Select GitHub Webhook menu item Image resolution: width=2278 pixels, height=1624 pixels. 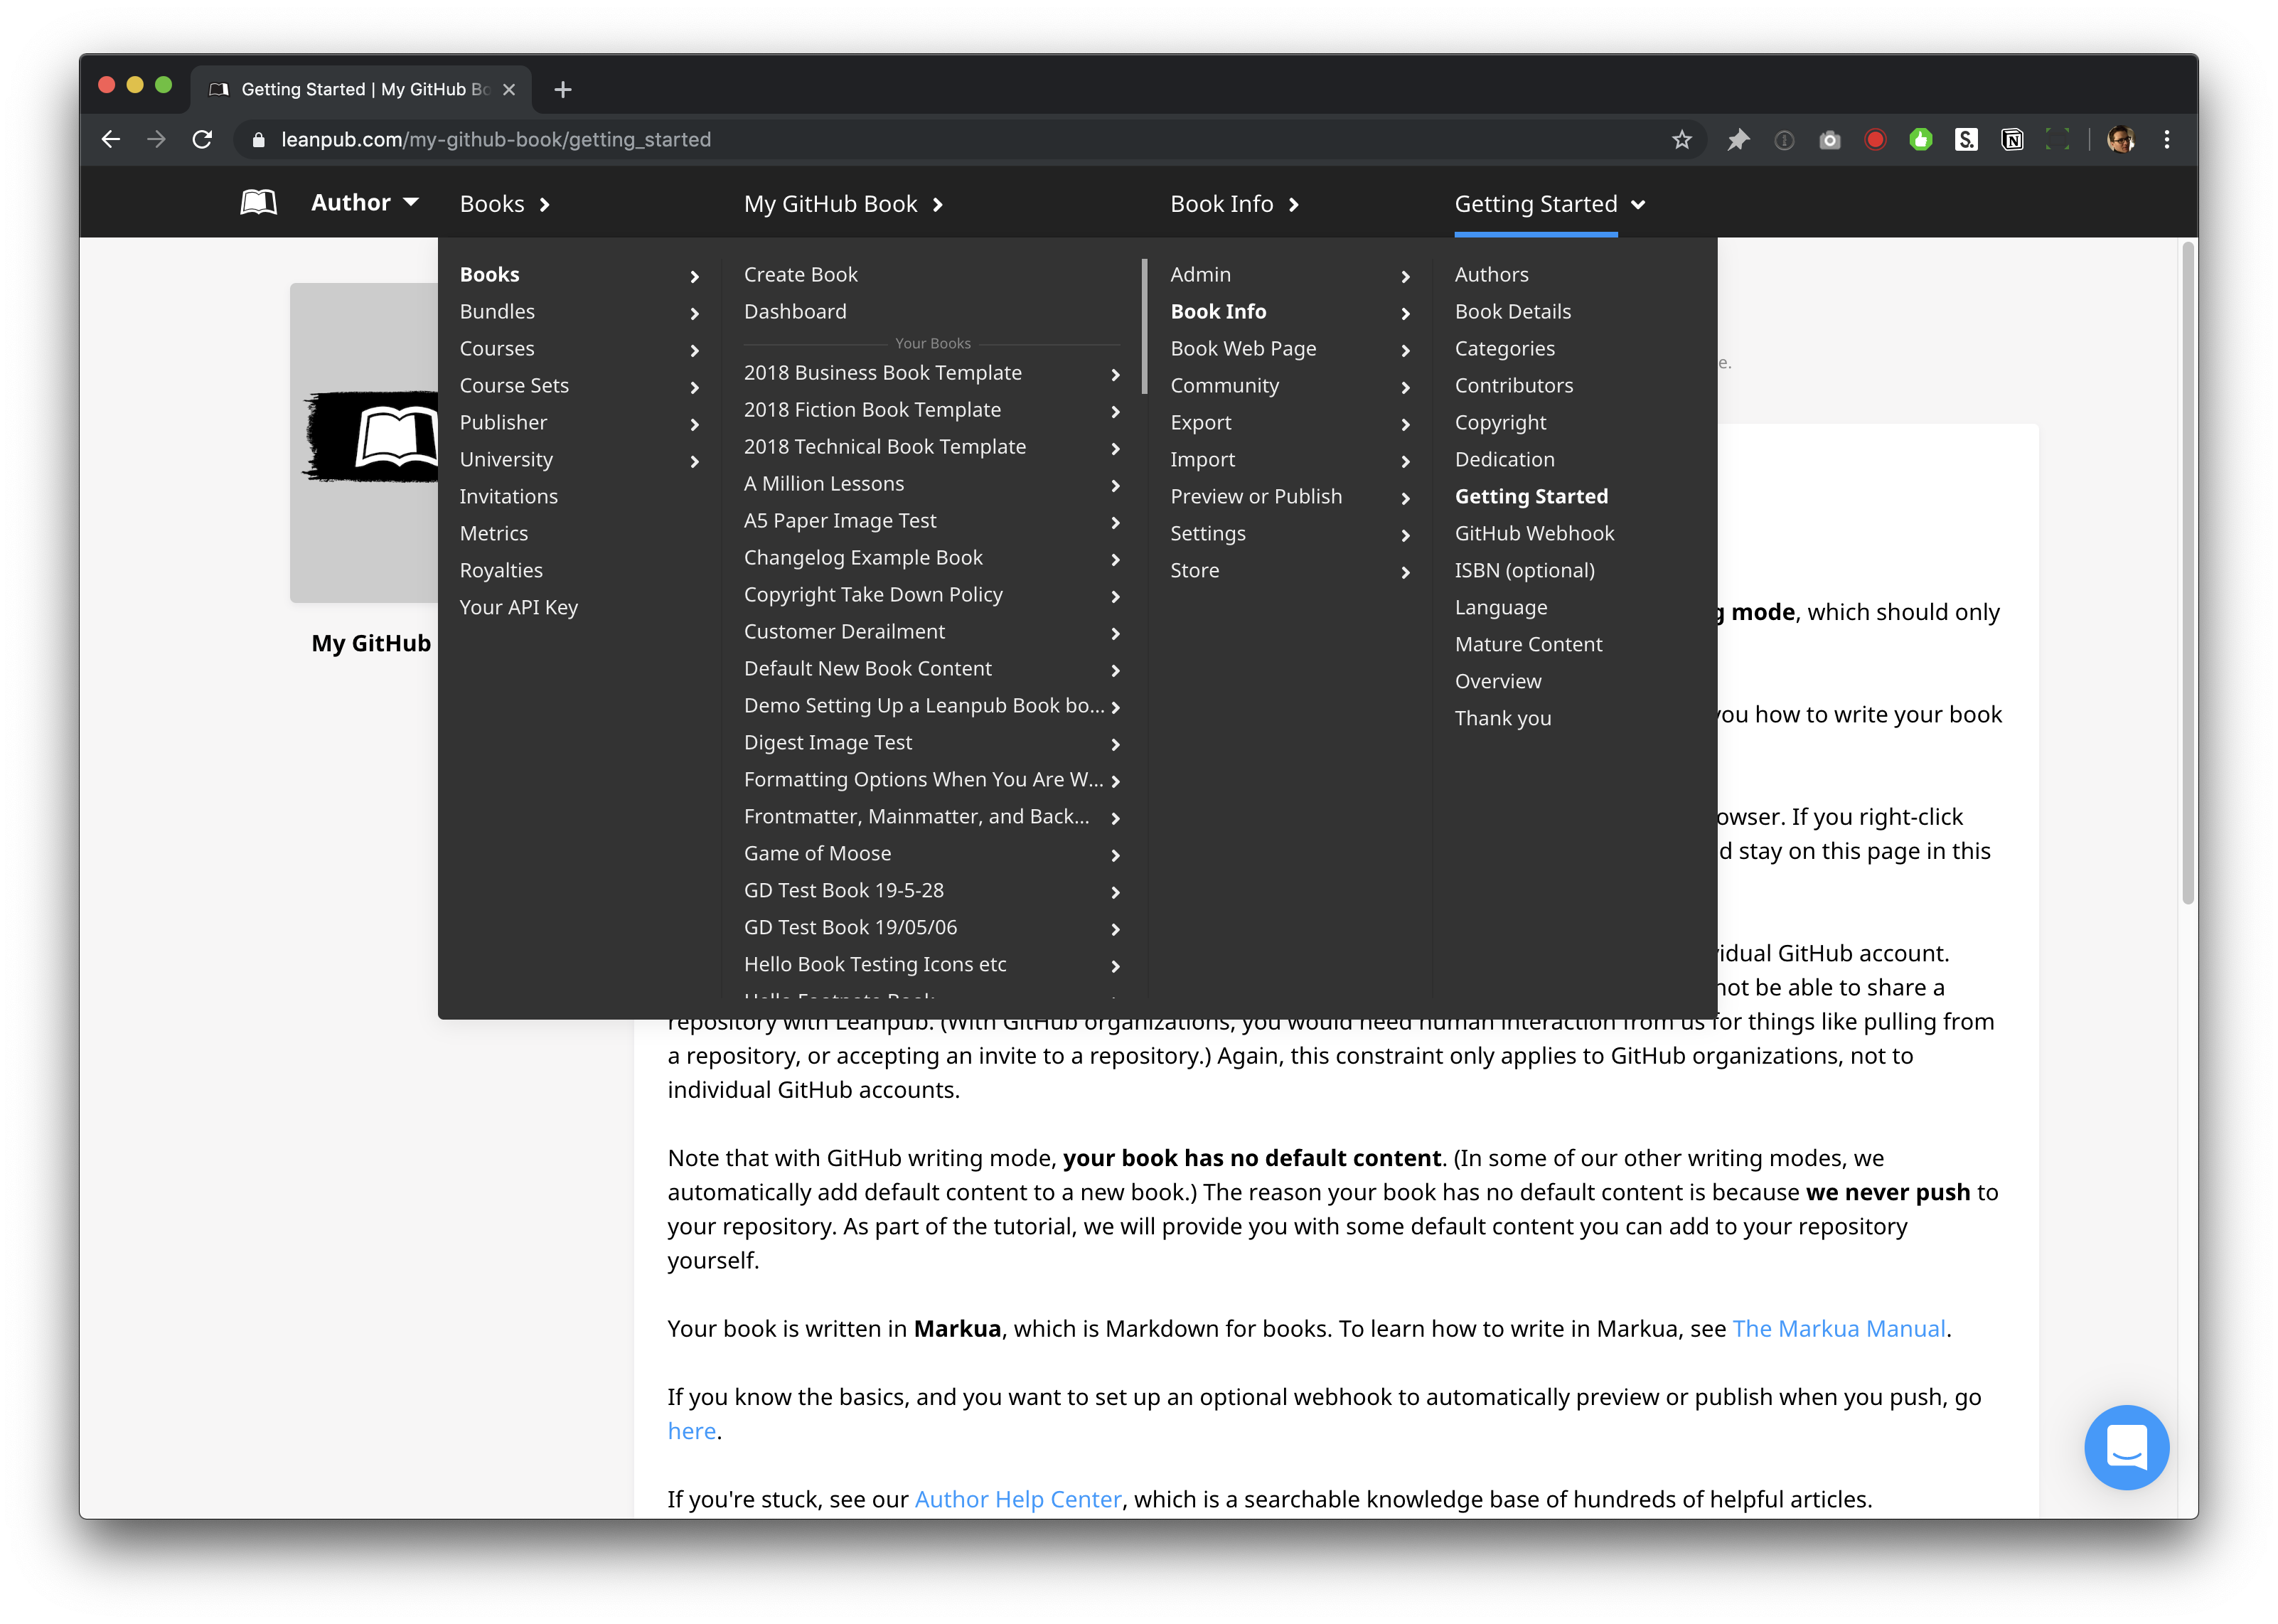(x=1534, y=533)
